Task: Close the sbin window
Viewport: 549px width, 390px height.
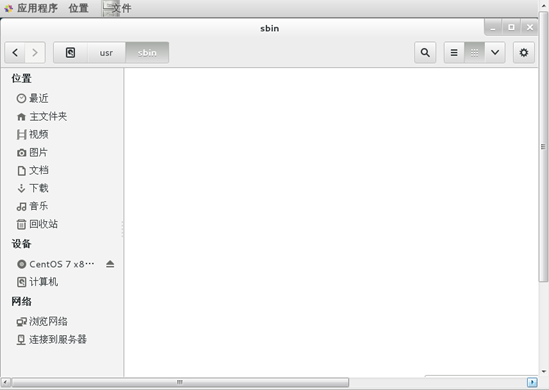Action: 530,27
